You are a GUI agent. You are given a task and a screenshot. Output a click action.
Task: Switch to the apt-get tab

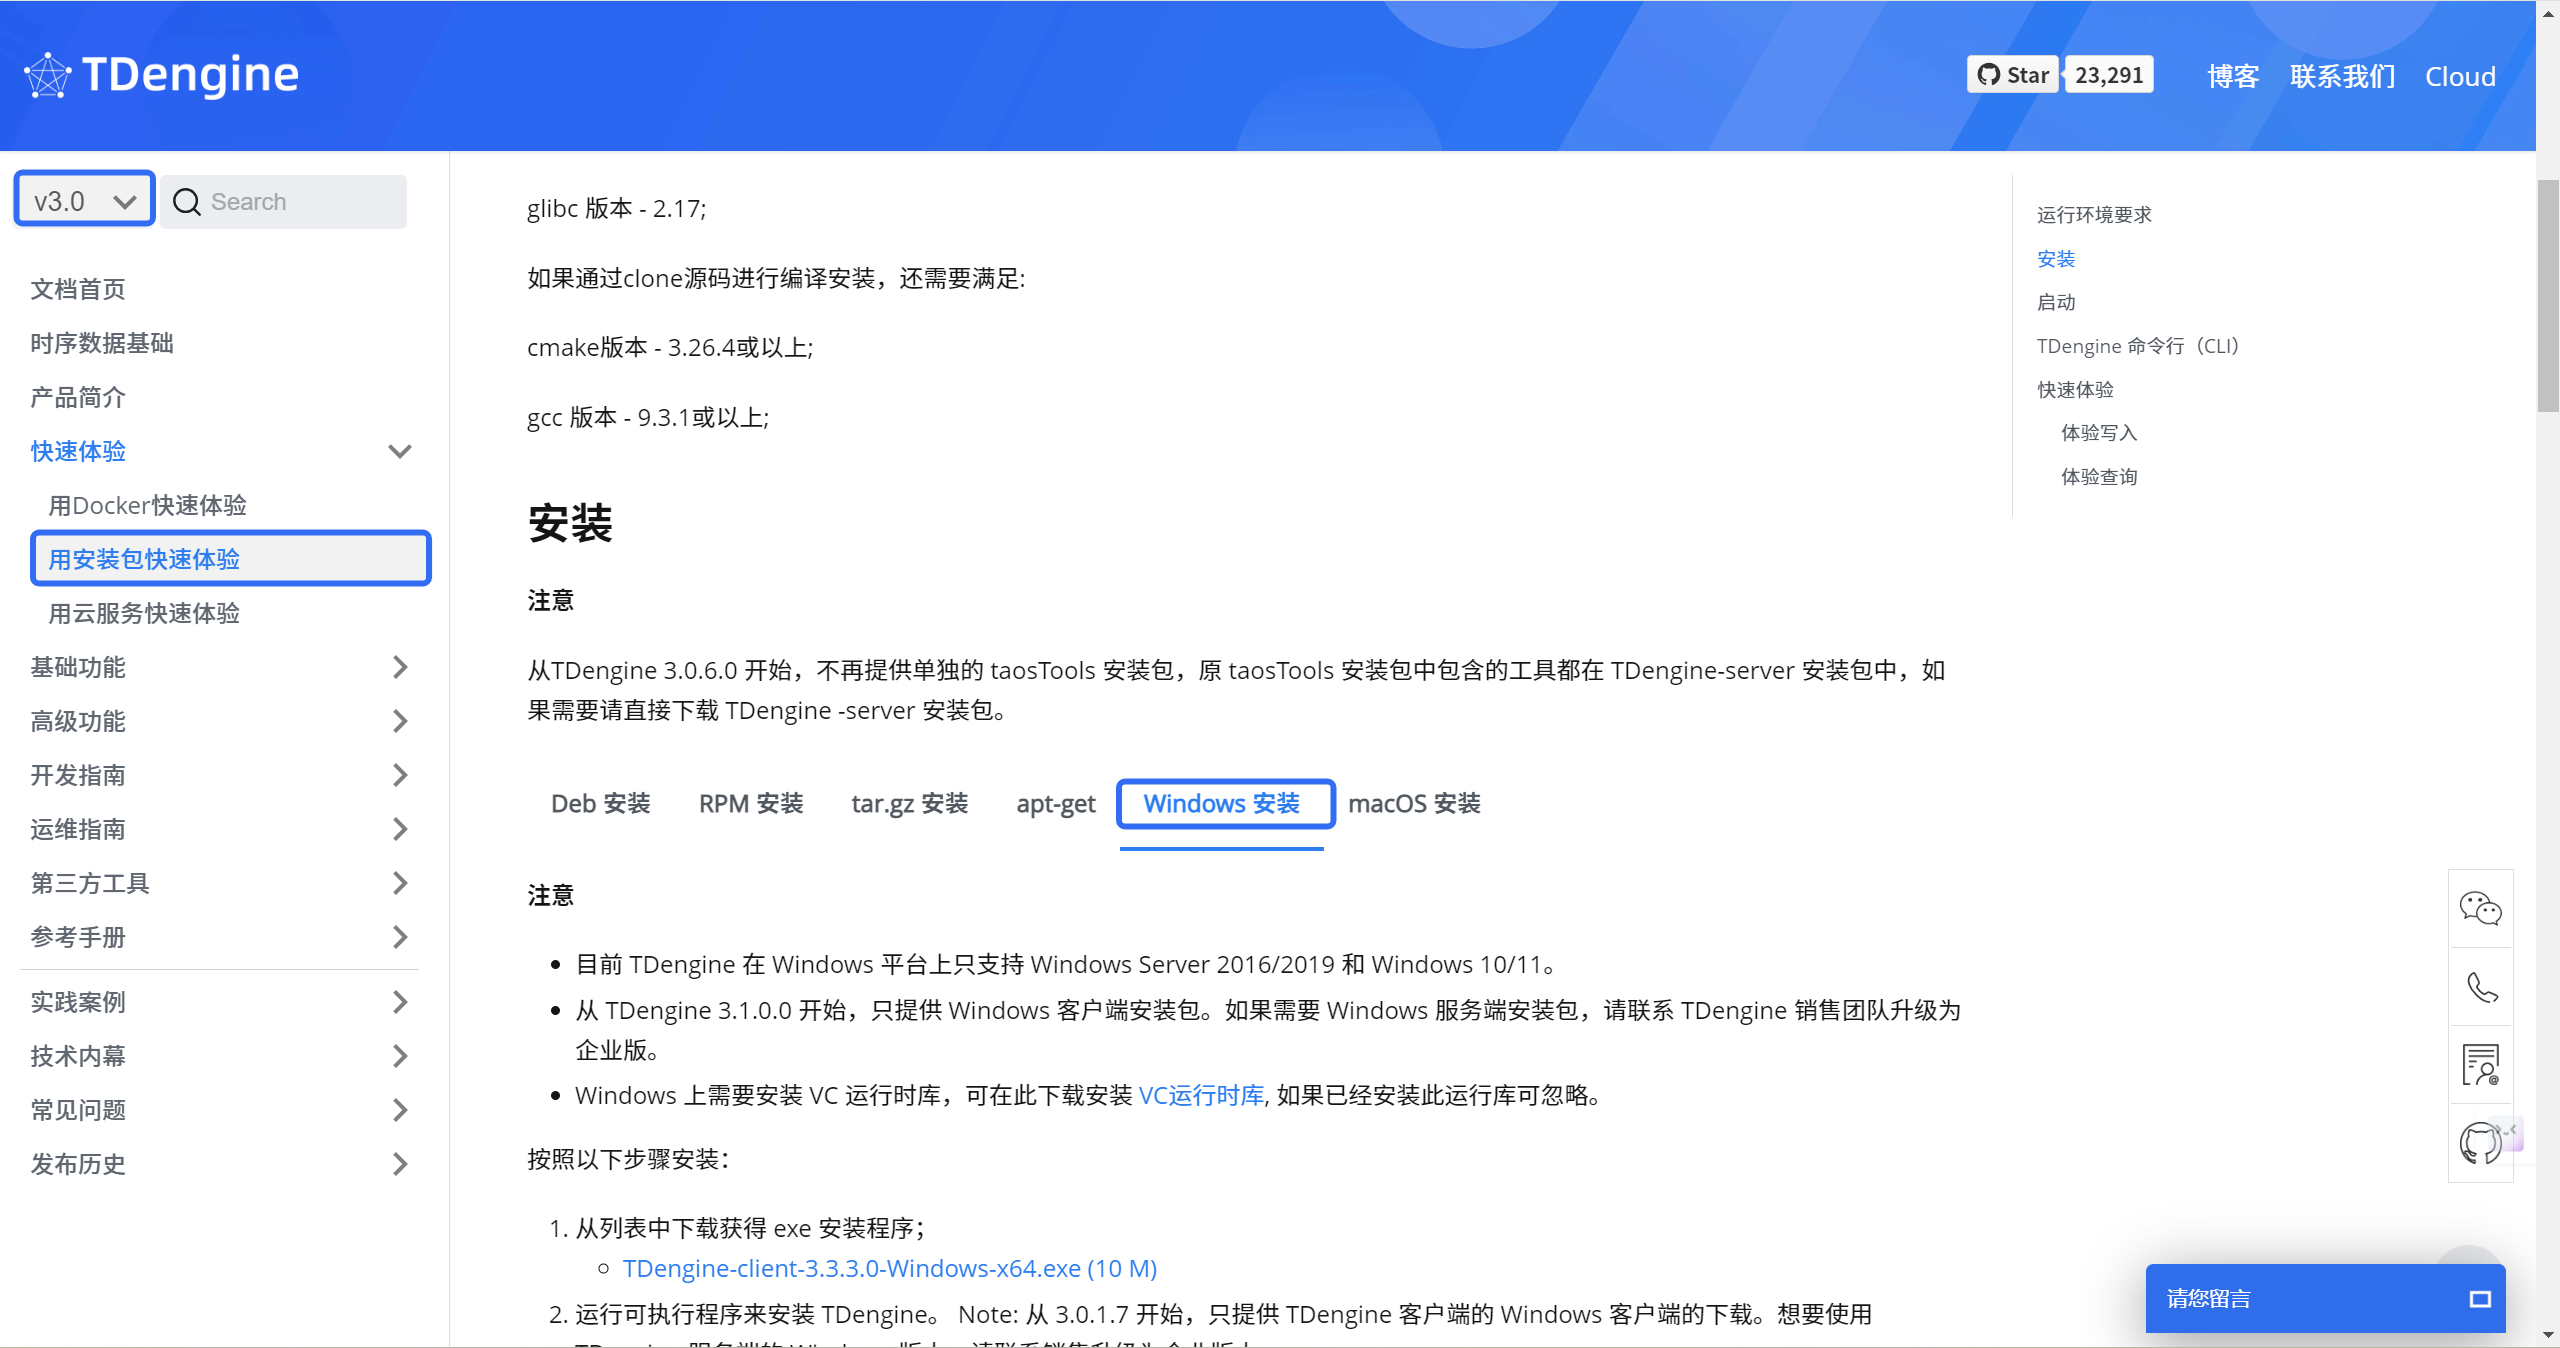(1056, 803)
